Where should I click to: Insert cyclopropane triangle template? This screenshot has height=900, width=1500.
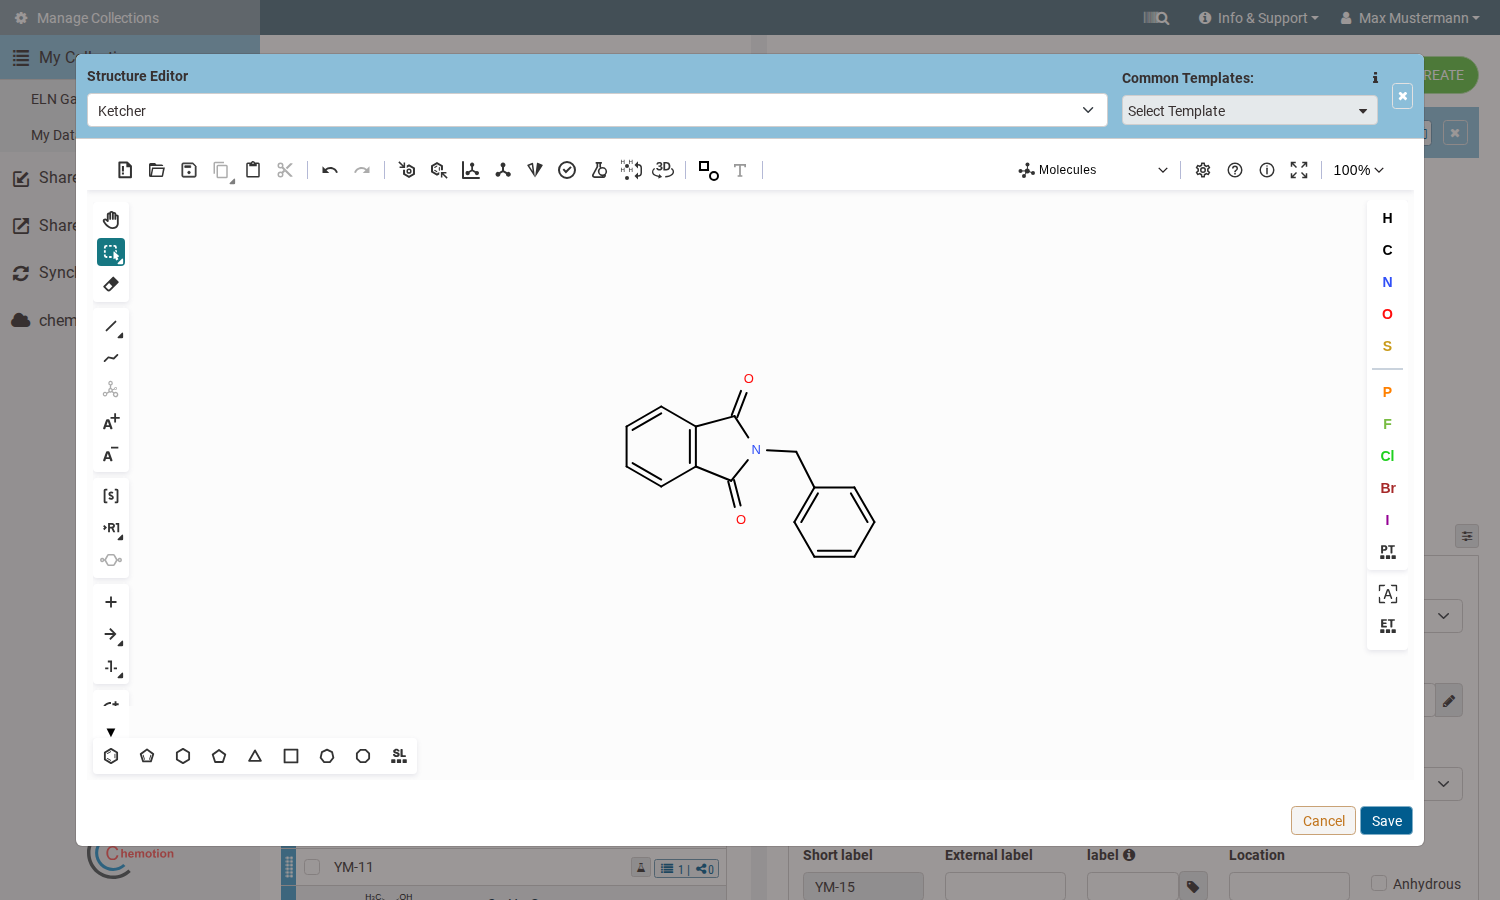tap(255, 756)
